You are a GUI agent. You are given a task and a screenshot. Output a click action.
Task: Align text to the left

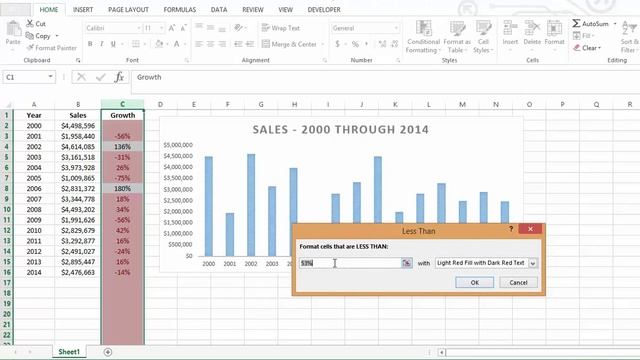click(x=199, y=44)
